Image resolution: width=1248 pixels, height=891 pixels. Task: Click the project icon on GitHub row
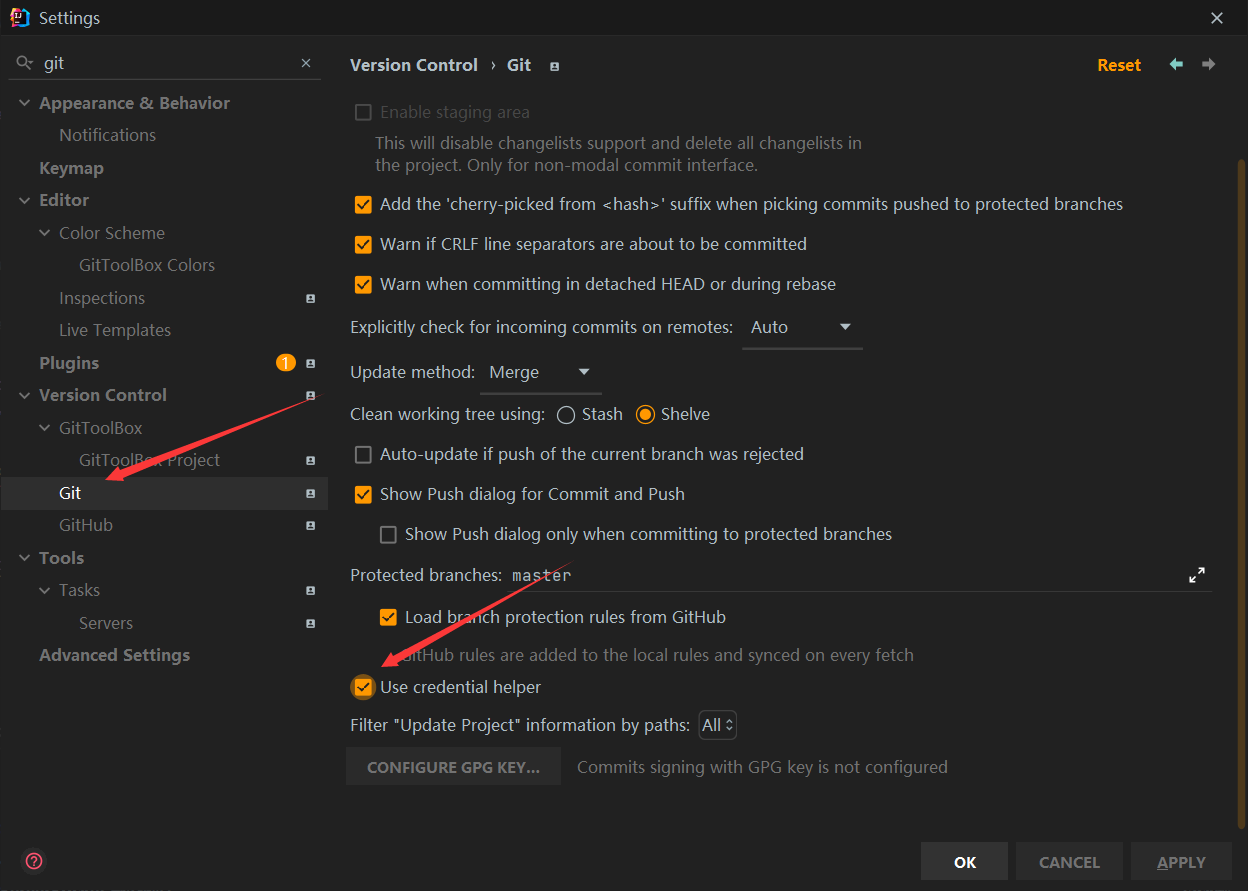(311, 525)
